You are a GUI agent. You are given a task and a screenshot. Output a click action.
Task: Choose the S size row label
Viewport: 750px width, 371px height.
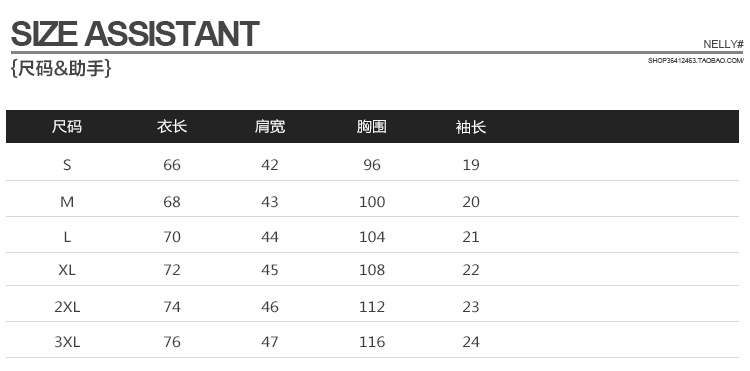pyautogui.click(x=67, y=165)
